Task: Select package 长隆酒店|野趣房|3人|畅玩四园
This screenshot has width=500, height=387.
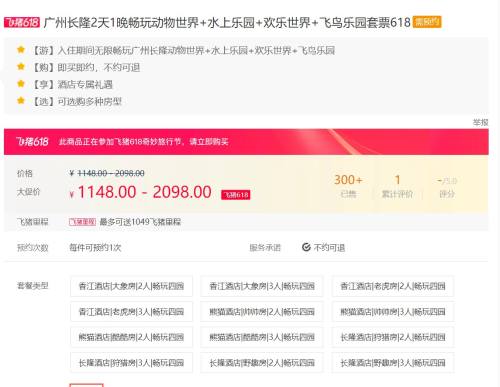Action: pos(393,363)
